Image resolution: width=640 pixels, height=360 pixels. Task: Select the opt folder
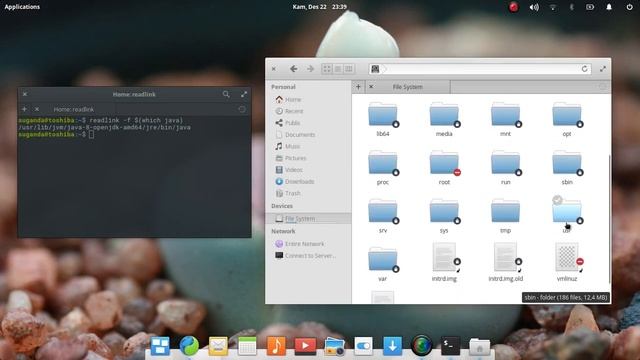point(567,119)
